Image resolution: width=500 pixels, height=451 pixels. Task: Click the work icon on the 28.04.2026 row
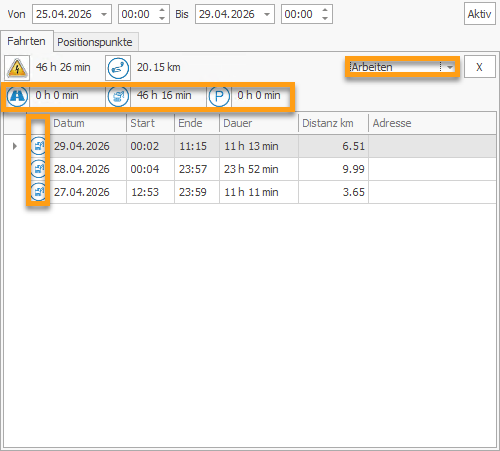pos(38,169)
